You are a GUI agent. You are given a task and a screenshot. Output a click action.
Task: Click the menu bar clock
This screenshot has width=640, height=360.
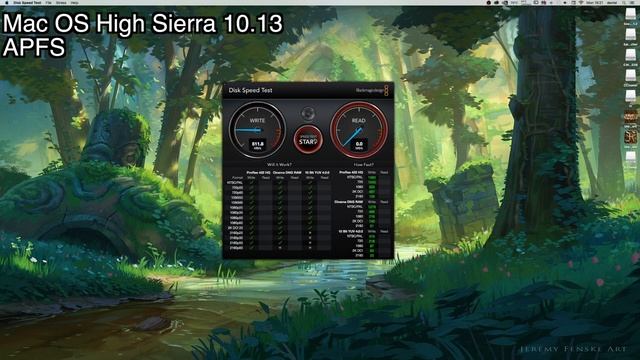click(x=594, y=2)
